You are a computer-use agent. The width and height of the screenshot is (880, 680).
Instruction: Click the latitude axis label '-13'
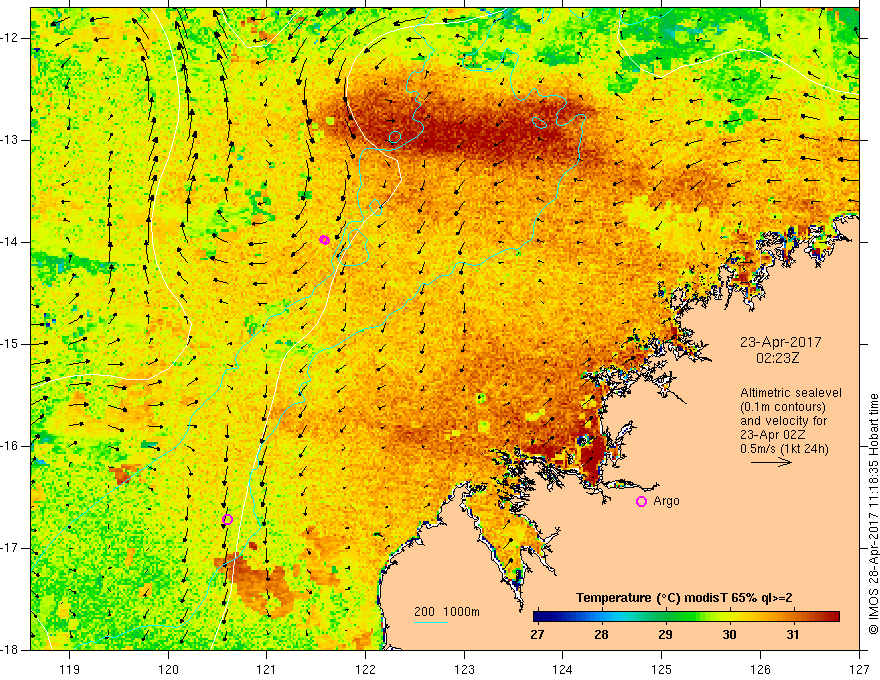(x=11, y=140)
